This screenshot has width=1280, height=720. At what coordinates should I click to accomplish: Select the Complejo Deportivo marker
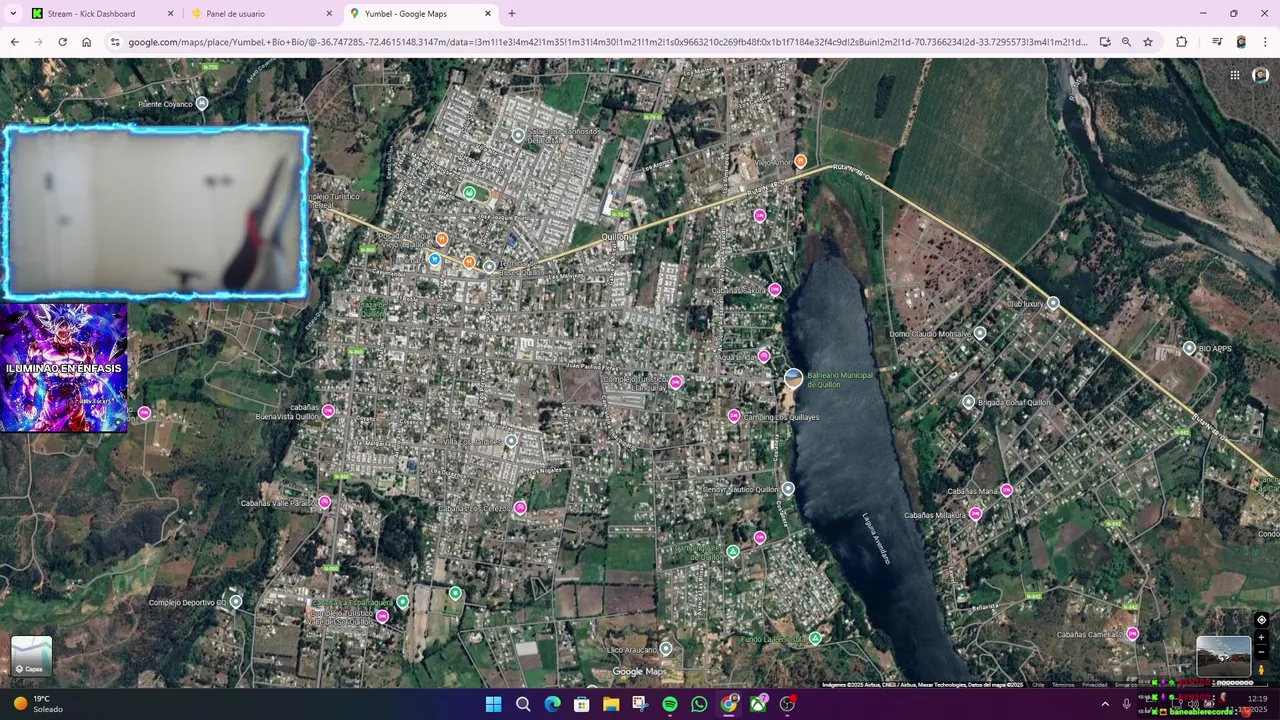click(236, 601)
